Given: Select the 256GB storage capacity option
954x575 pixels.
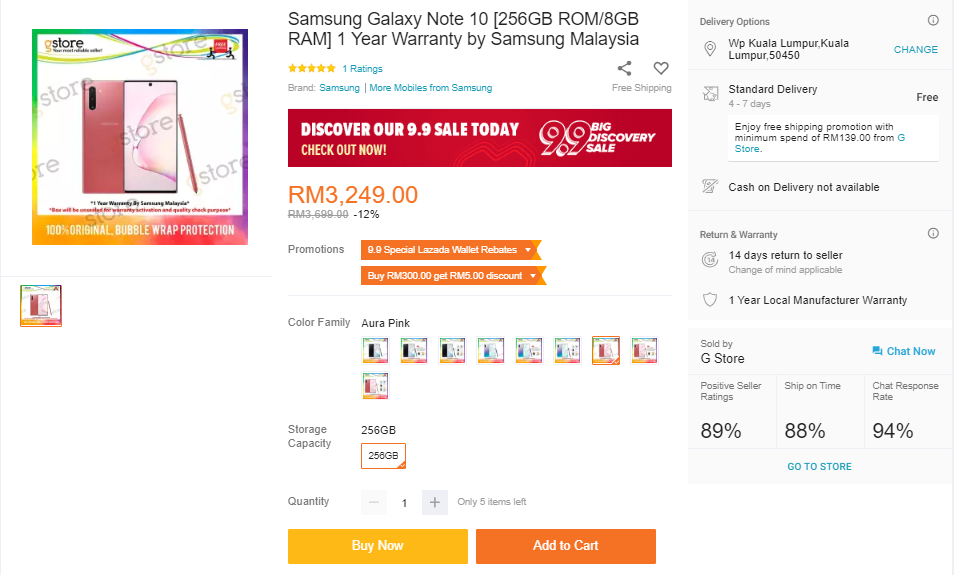Looking at the screenshot, I should [x=383, y=456].
